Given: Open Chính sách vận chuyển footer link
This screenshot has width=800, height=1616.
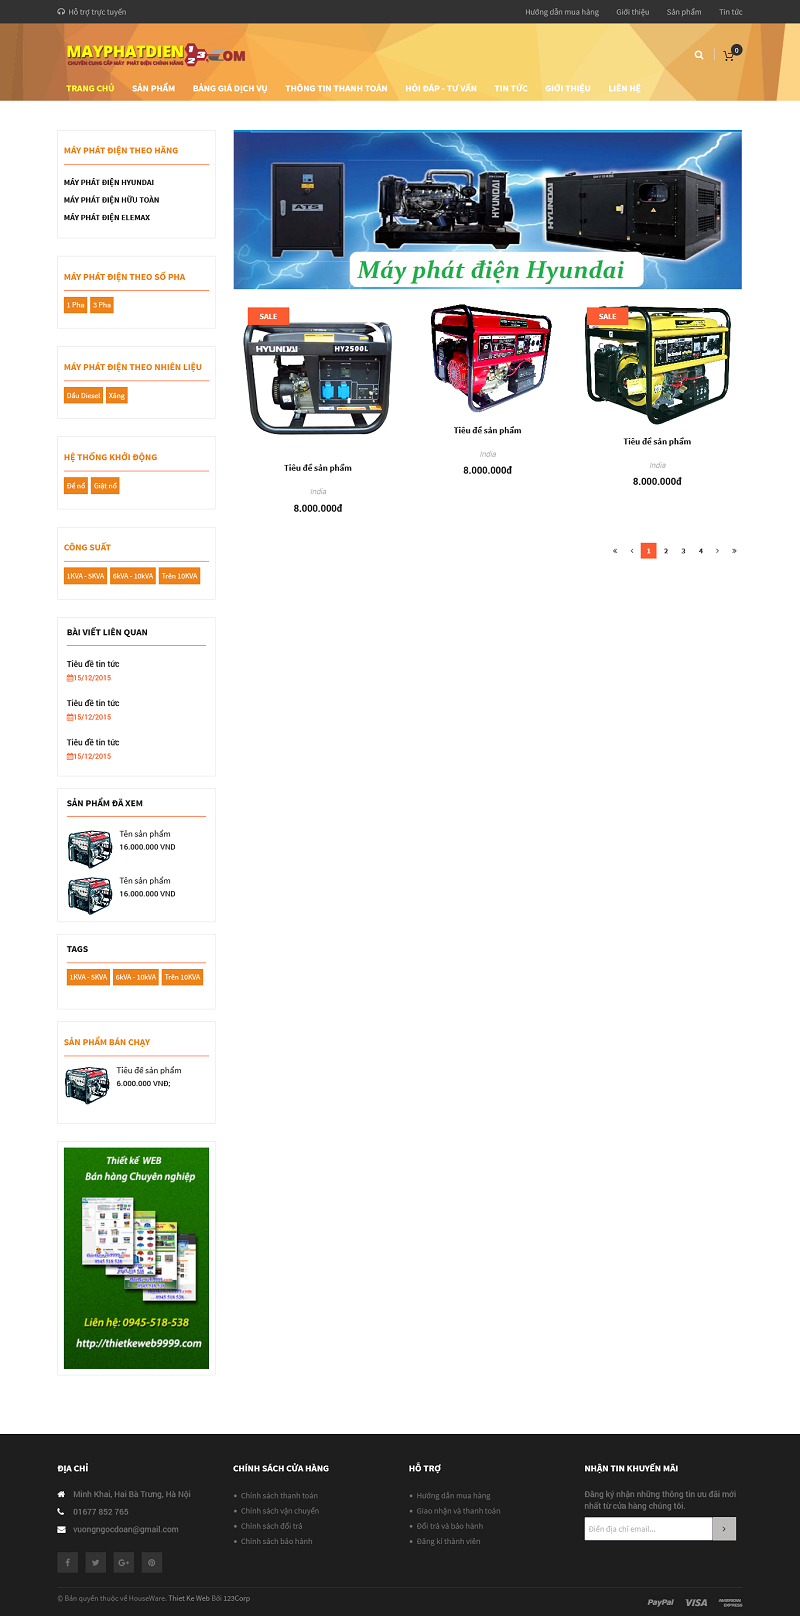Looking at the screenshot, I should pyautogui.click(x=280, y=1511).
